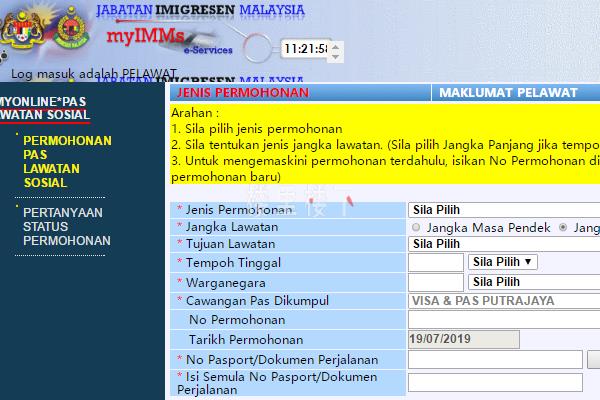
Task: Decrease time with the clock down arrow
Action: (337, 53)
